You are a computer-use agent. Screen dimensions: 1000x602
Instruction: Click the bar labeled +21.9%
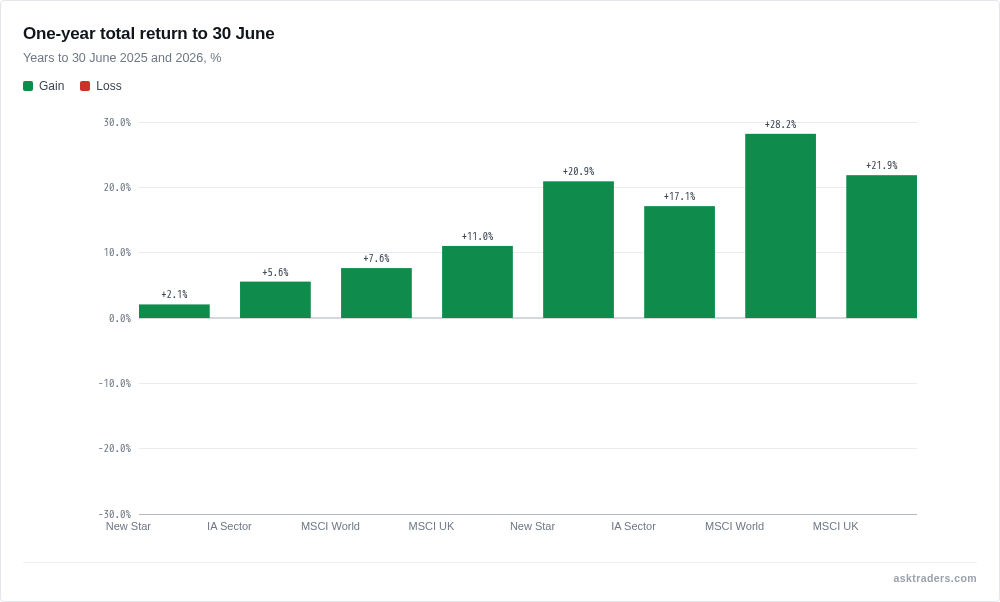pyautogui.click(x=881, y=247)
